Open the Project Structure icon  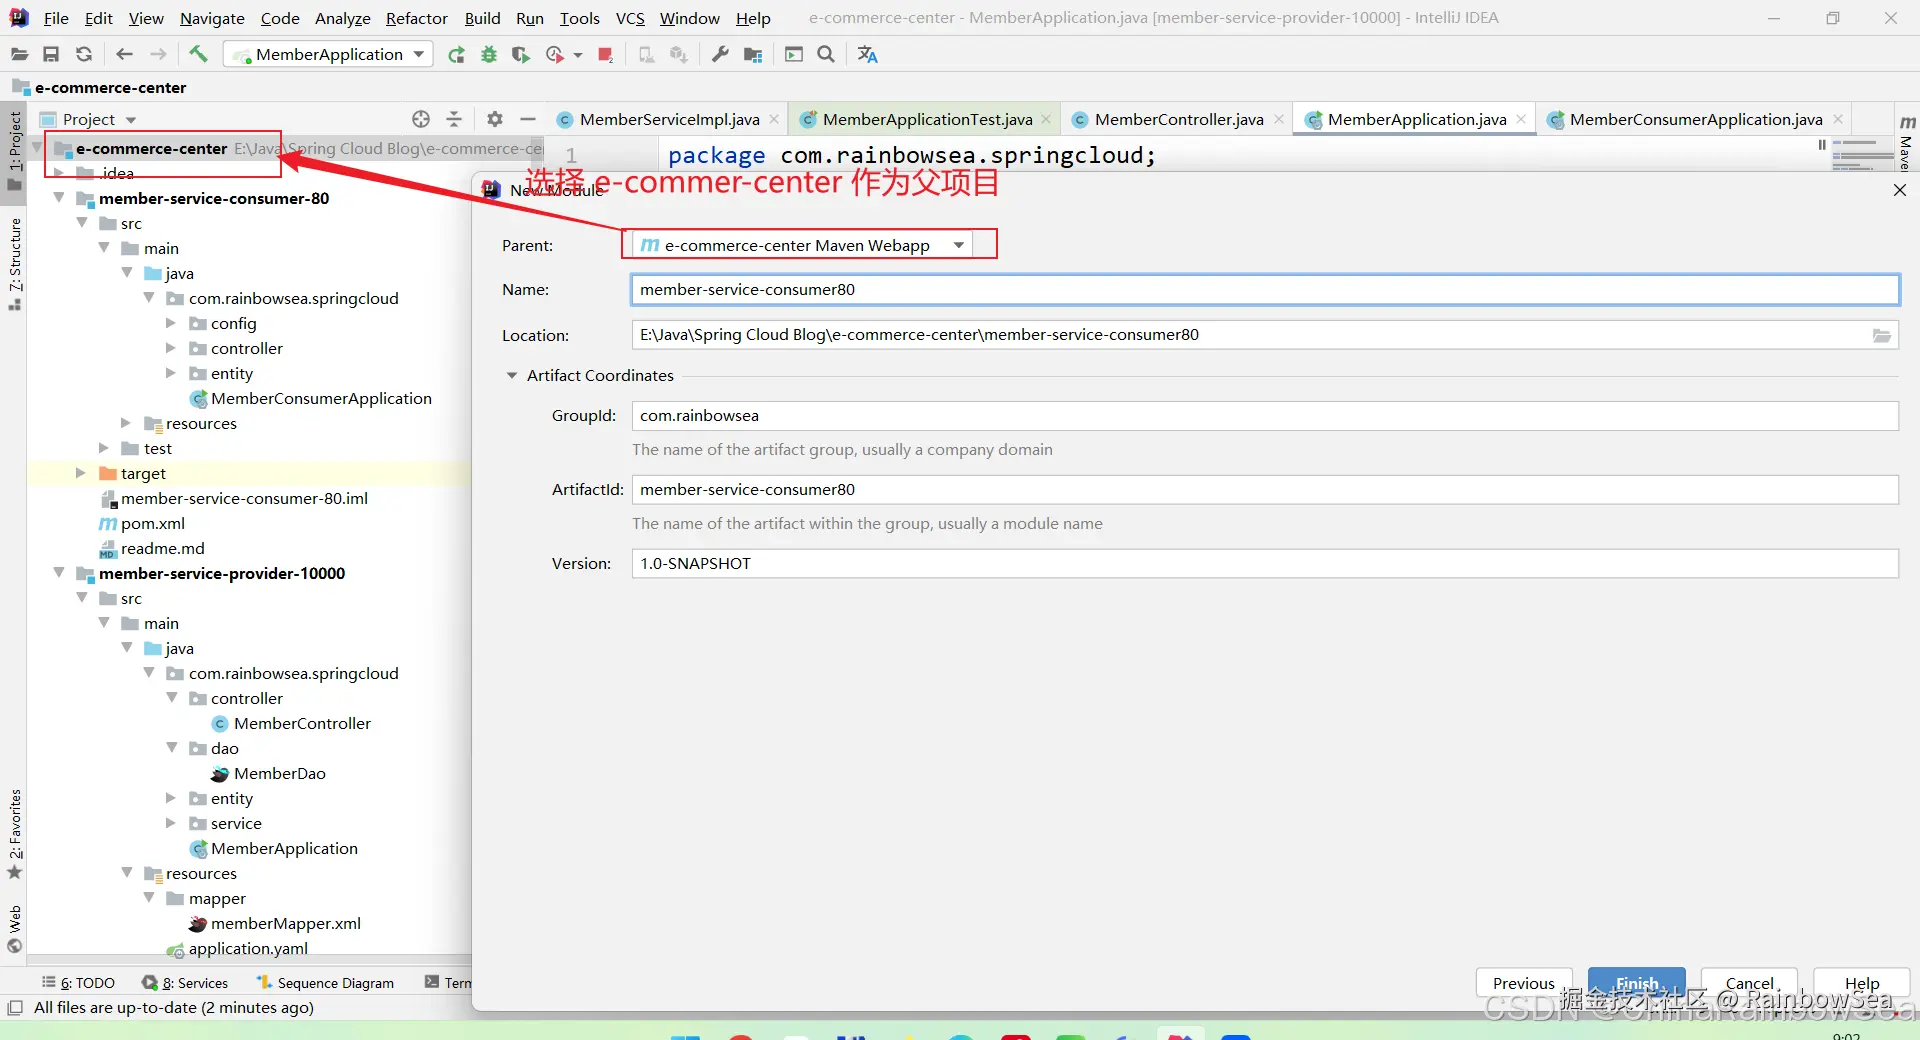tap(753, 54)
